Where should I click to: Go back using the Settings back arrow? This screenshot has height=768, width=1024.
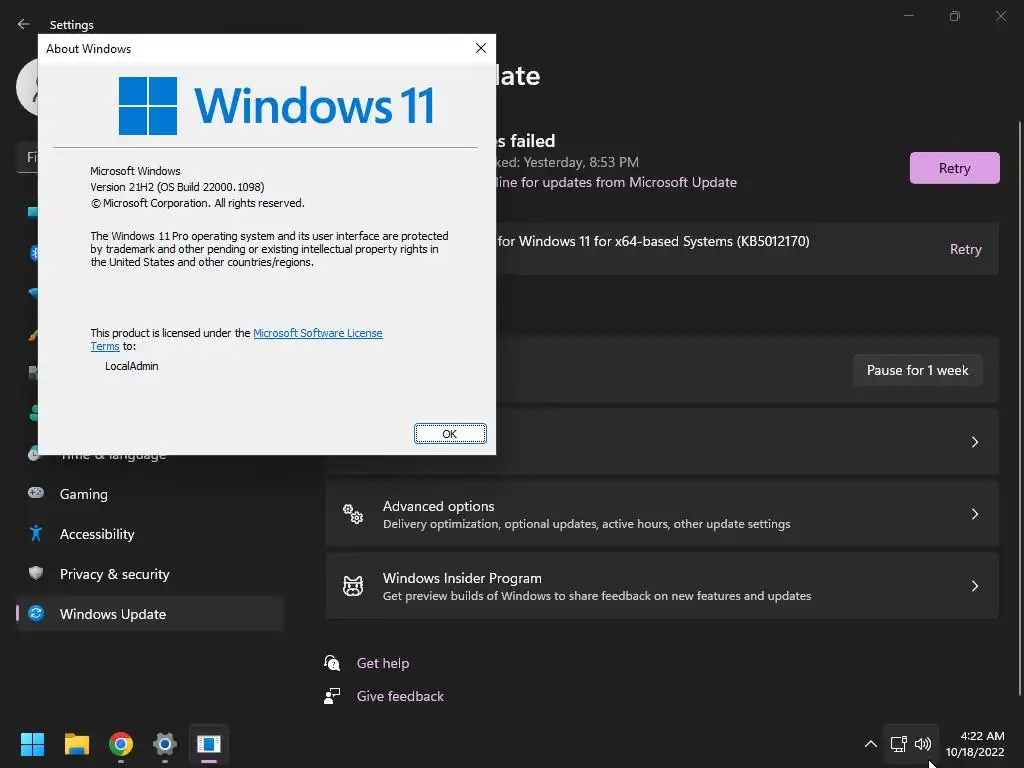pyautogui.click(x=24, y=24)
